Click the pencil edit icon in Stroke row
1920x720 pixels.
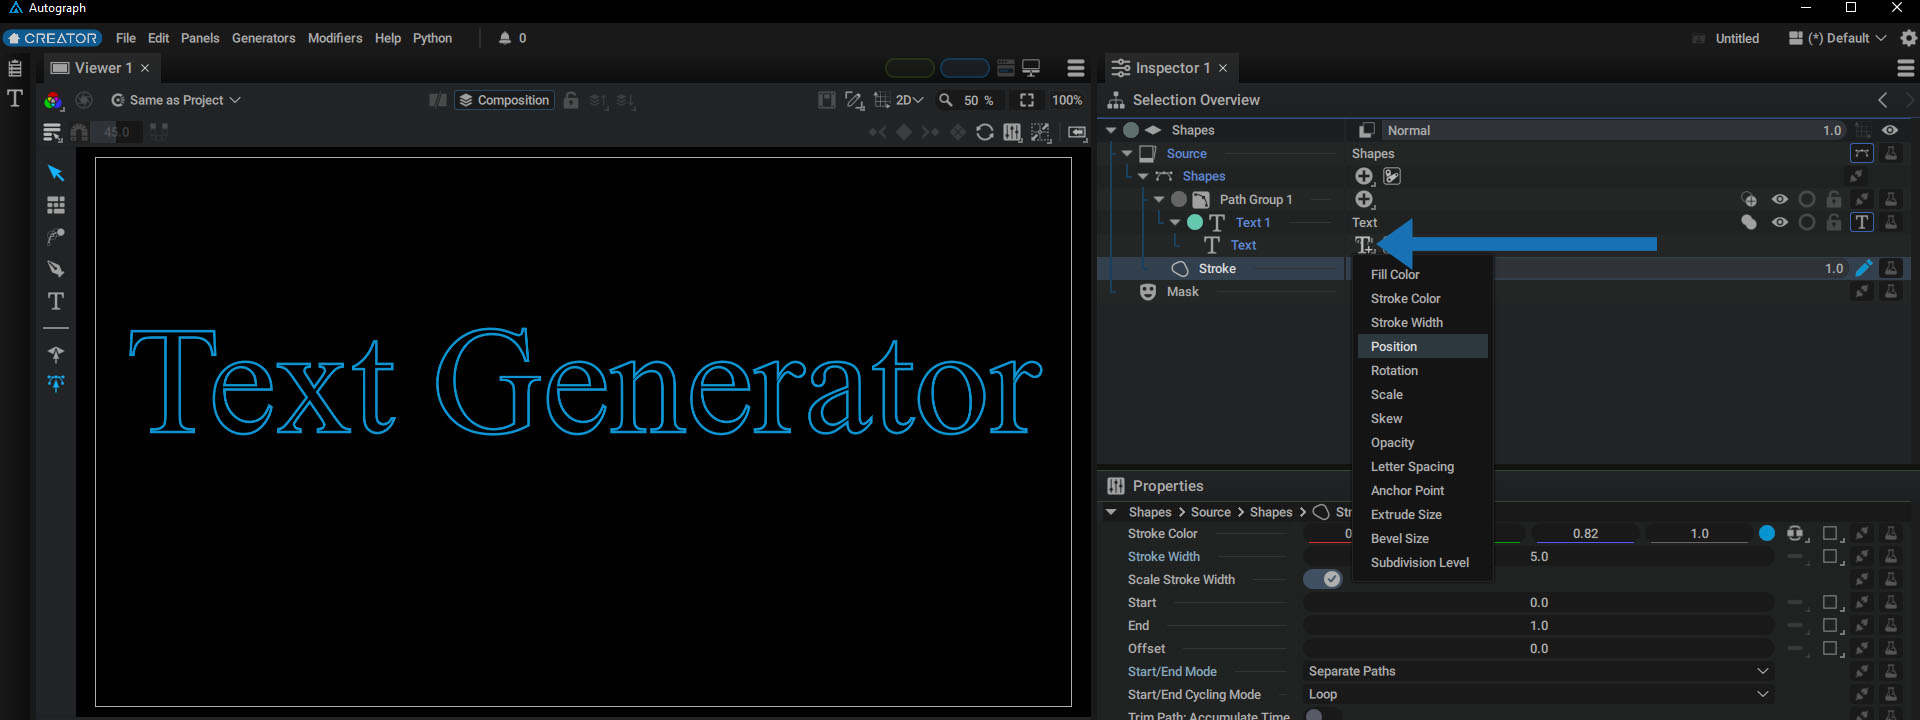tap(1863, 268)
